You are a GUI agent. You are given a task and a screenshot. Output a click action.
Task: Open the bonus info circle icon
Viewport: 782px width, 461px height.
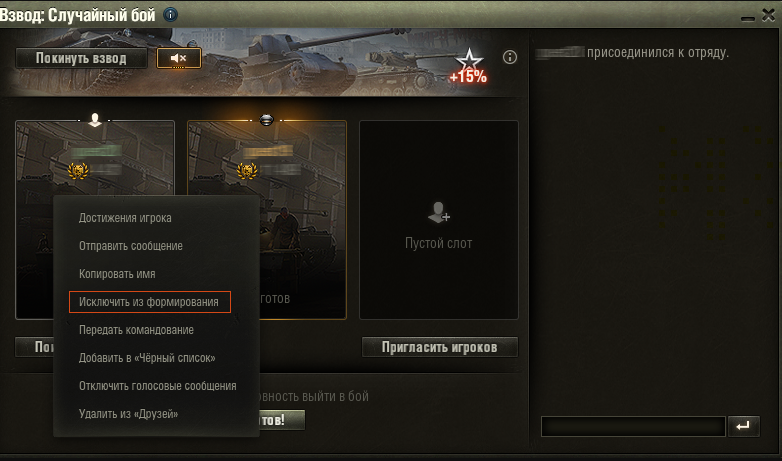[510, 57]
